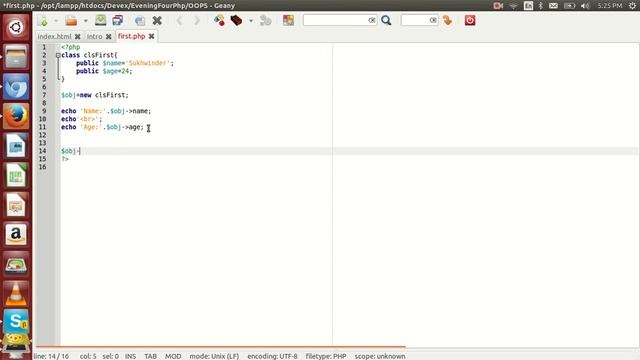Click 'filetype: PHP' in status bar

(x=326, y=356)
